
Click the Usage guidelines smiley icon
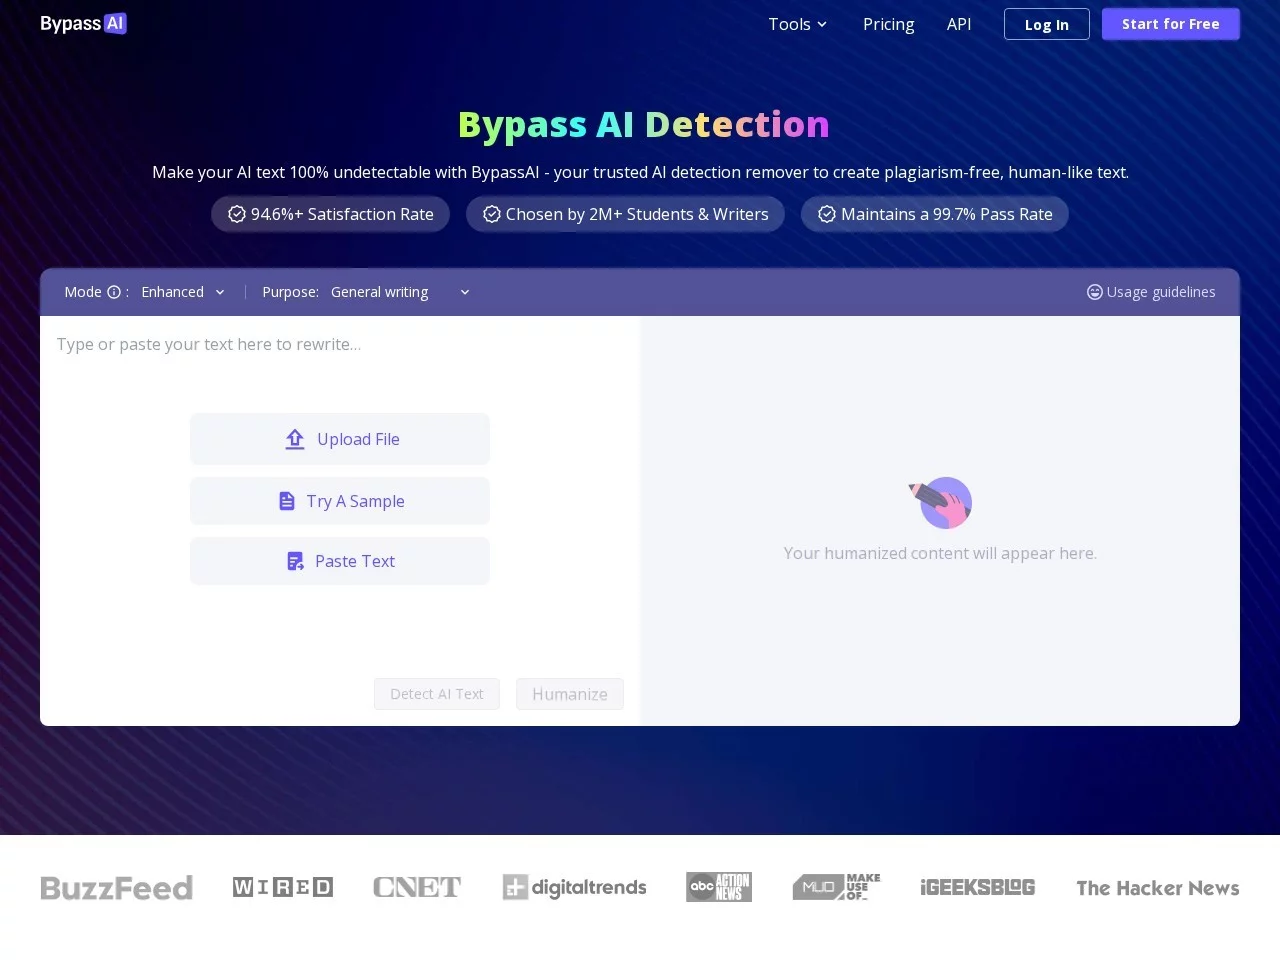[1094, 291]
